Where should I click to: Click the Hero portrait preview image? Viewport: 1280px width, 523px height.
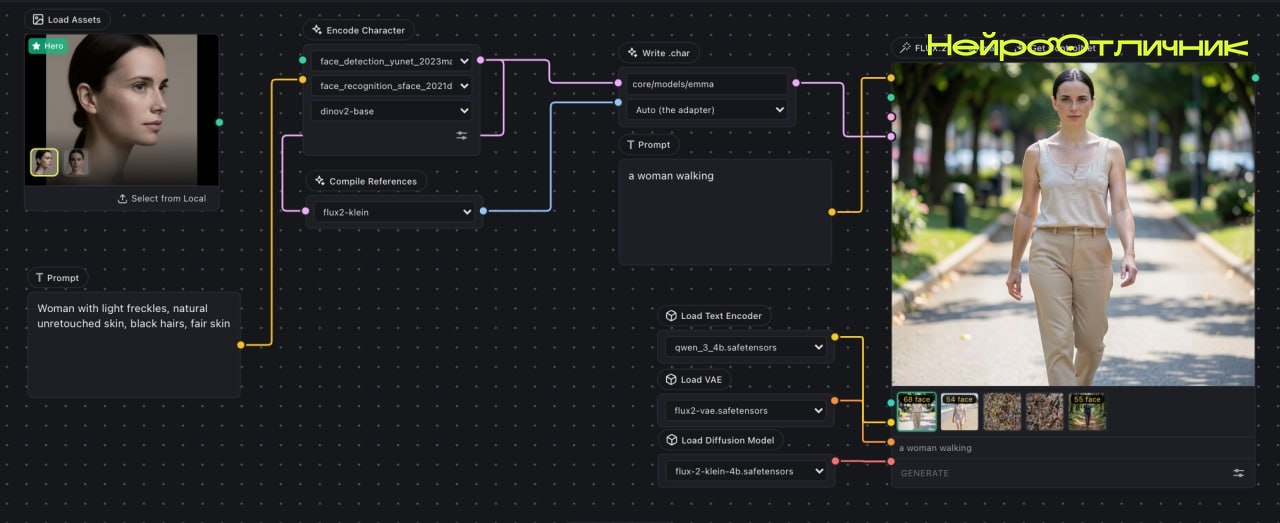point(121,110)
